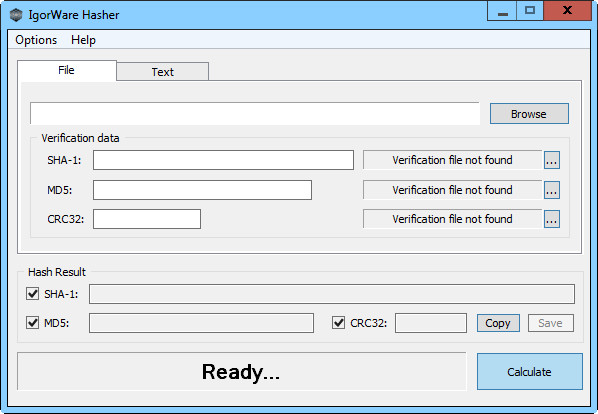Open SHA-1 verification file browse ellipsis button
The height and width of the screenshot is (414, 598).
551,160
